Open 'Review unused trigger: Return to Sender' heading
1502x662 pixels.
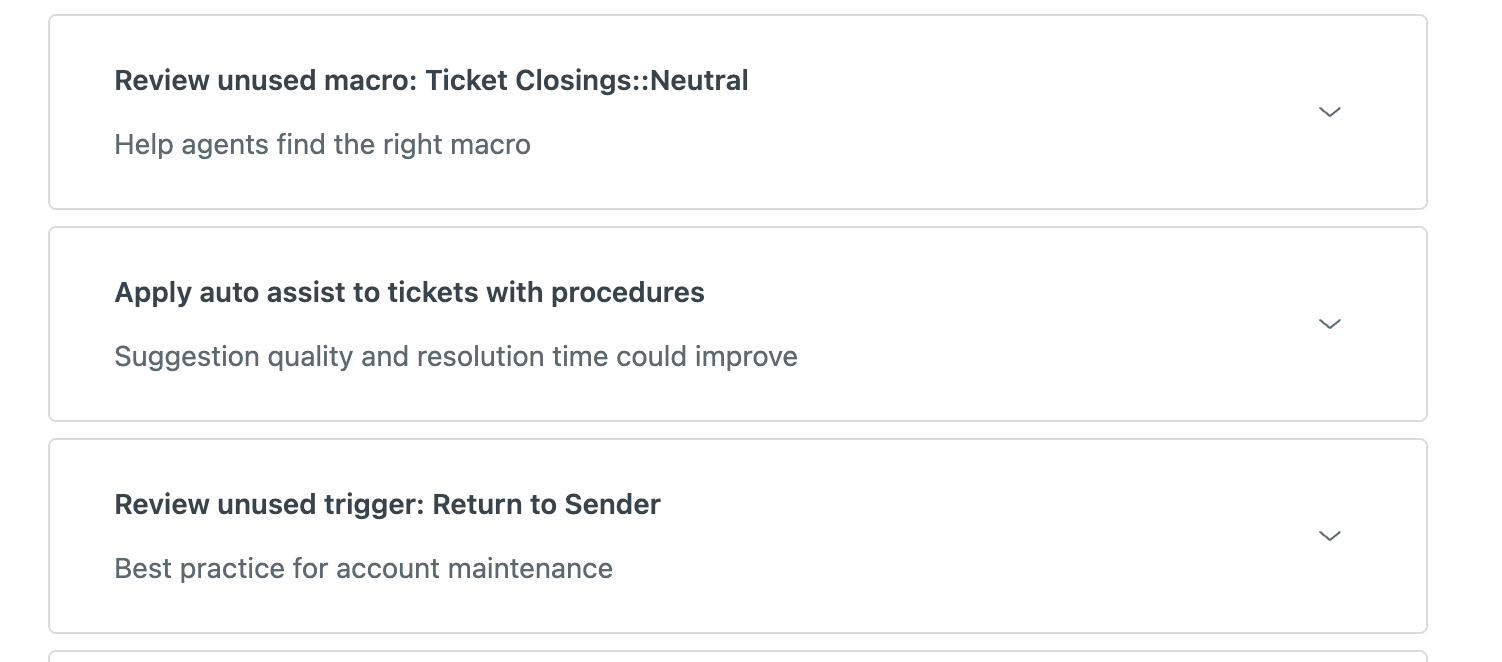[387, 505]
